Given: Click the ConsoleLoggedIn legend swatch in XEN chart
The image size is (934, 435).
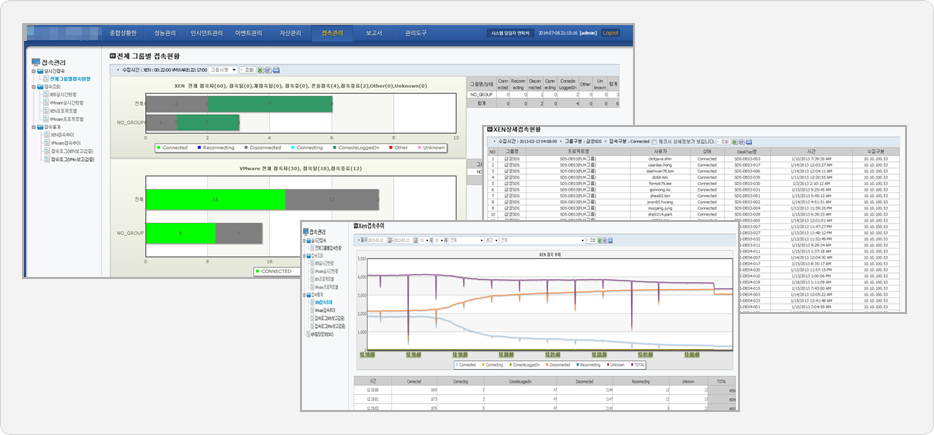Looking at the screenshot, I should tap(337, 147).
